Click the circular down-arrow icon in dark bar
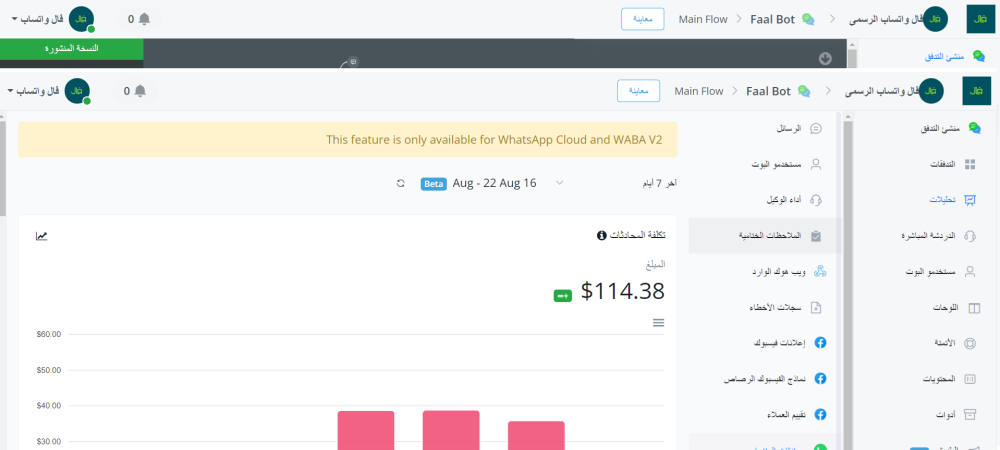 825,58
